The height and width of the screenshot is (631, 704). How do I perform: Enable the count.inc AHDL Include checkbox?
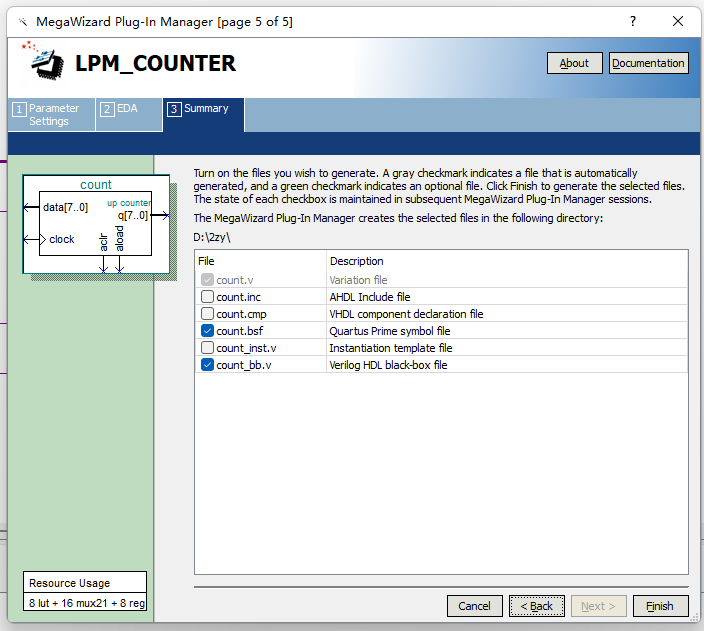207,296
